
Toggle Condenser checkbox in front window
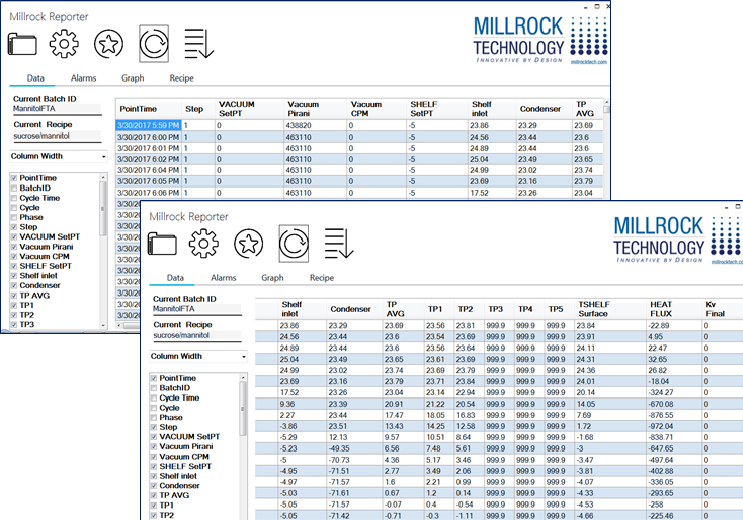tap(154, 486)
